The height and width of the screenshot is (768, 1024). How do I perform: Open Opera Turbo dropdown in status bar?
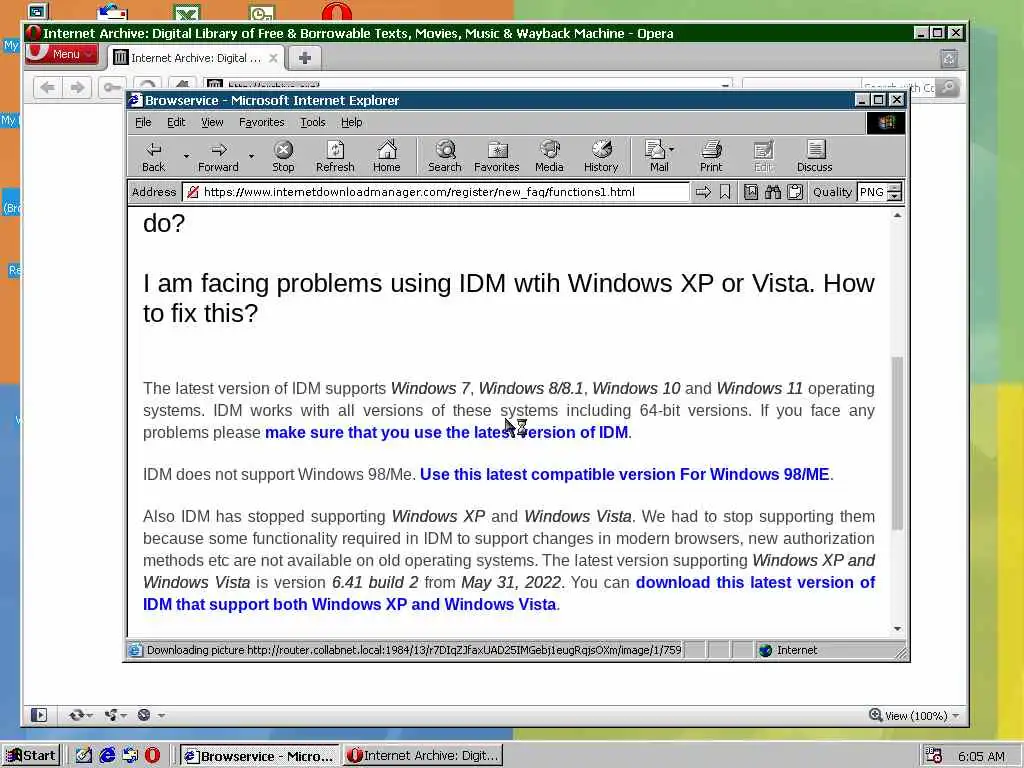150,715
